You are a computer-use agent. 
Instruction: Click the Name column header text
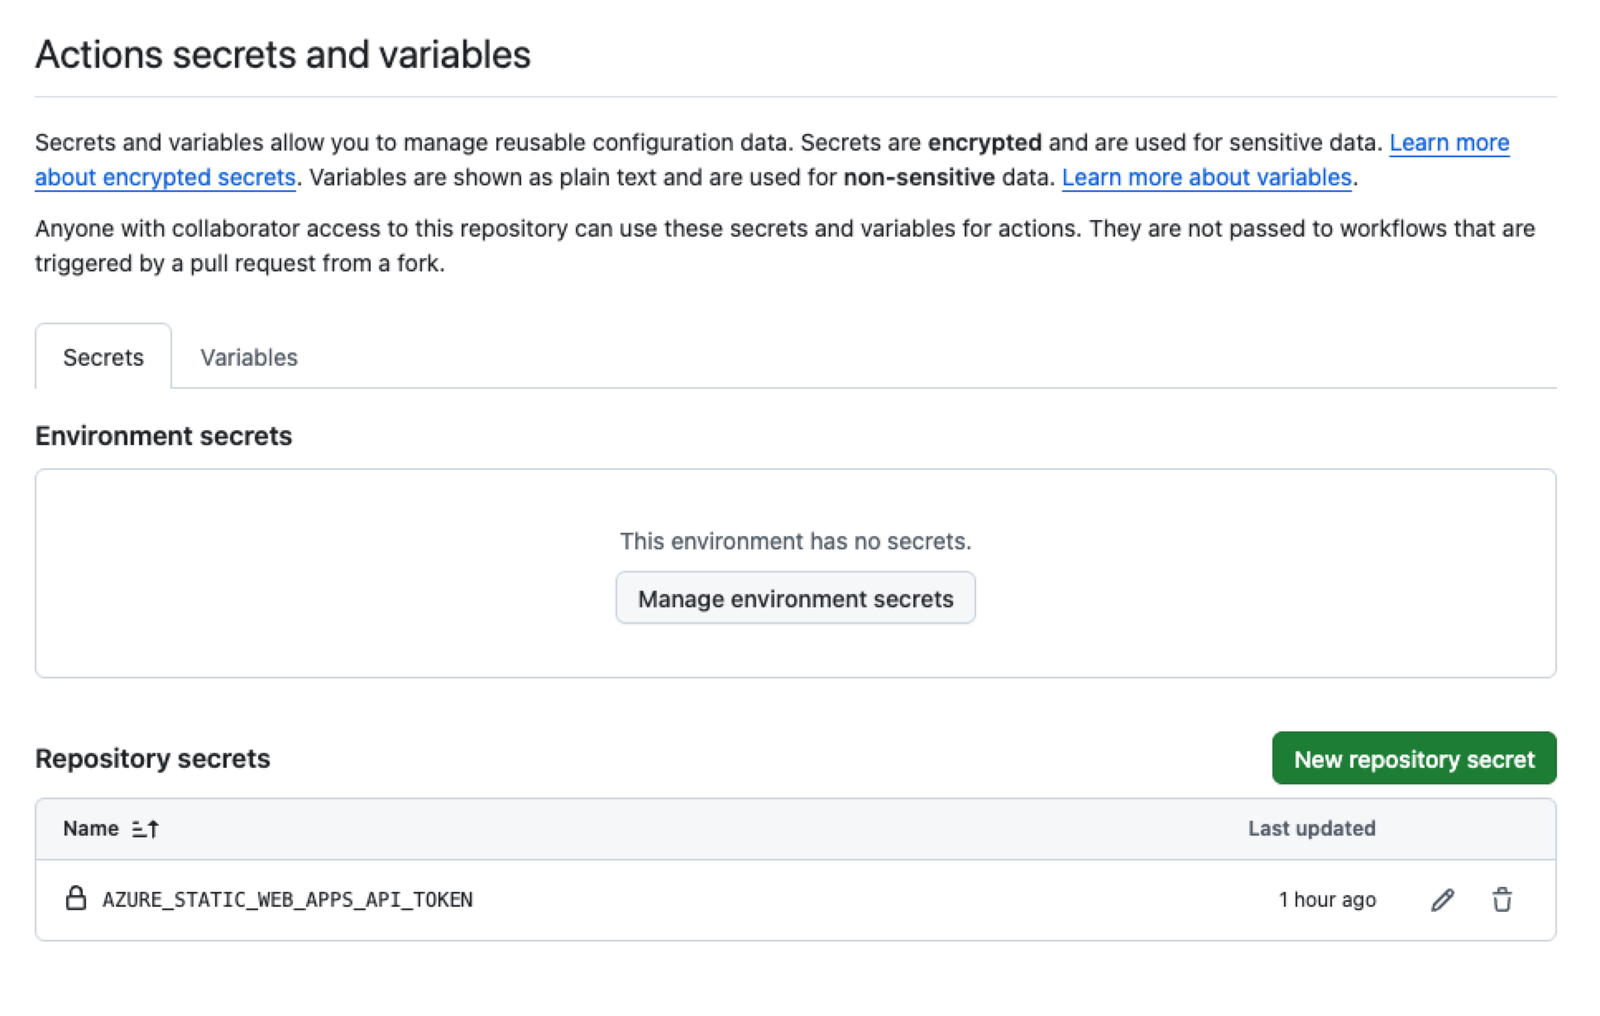coord(91,828)
